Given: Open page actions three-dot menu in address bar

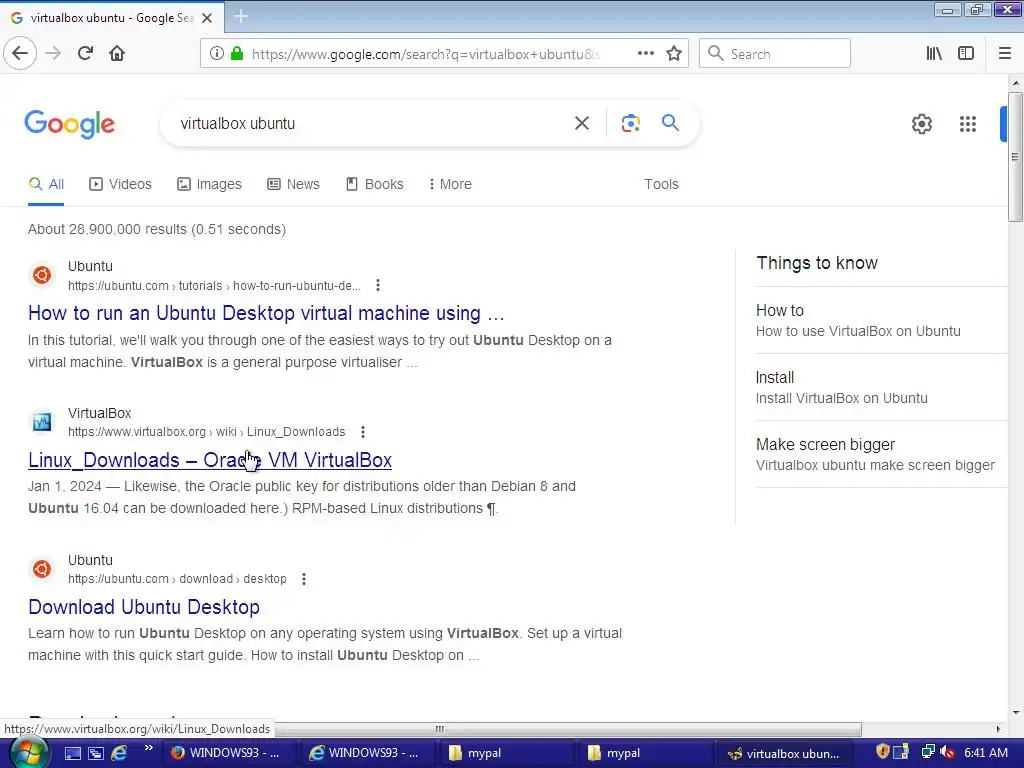Looking at the screenshot, I should tap(646, 54).
